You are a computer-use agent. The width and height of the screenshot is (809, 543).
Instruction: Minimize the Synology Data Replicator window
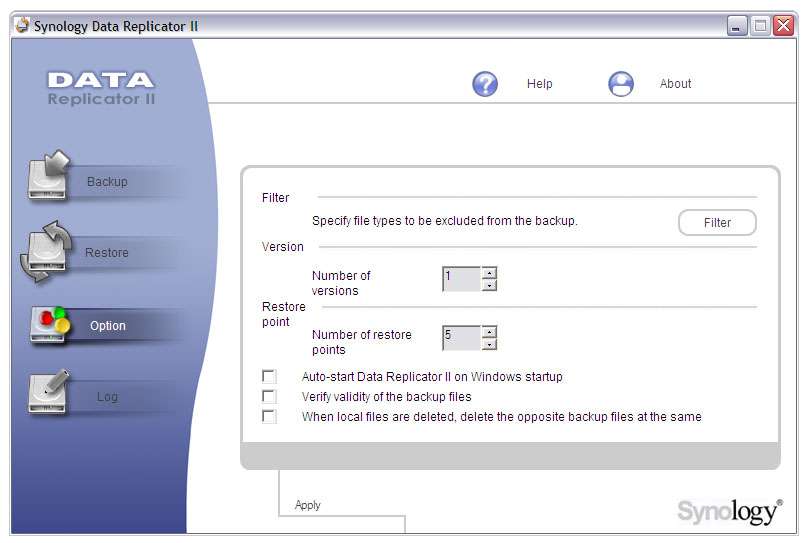click(737, 25)
